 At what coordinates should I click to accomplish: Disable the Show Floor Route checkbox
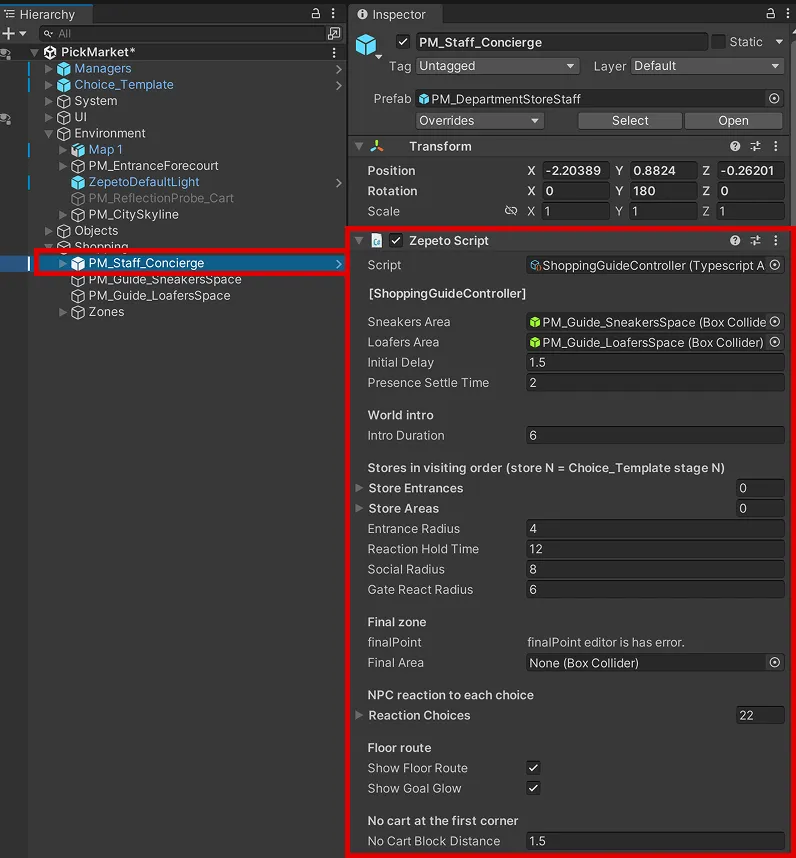pos(533,768)
